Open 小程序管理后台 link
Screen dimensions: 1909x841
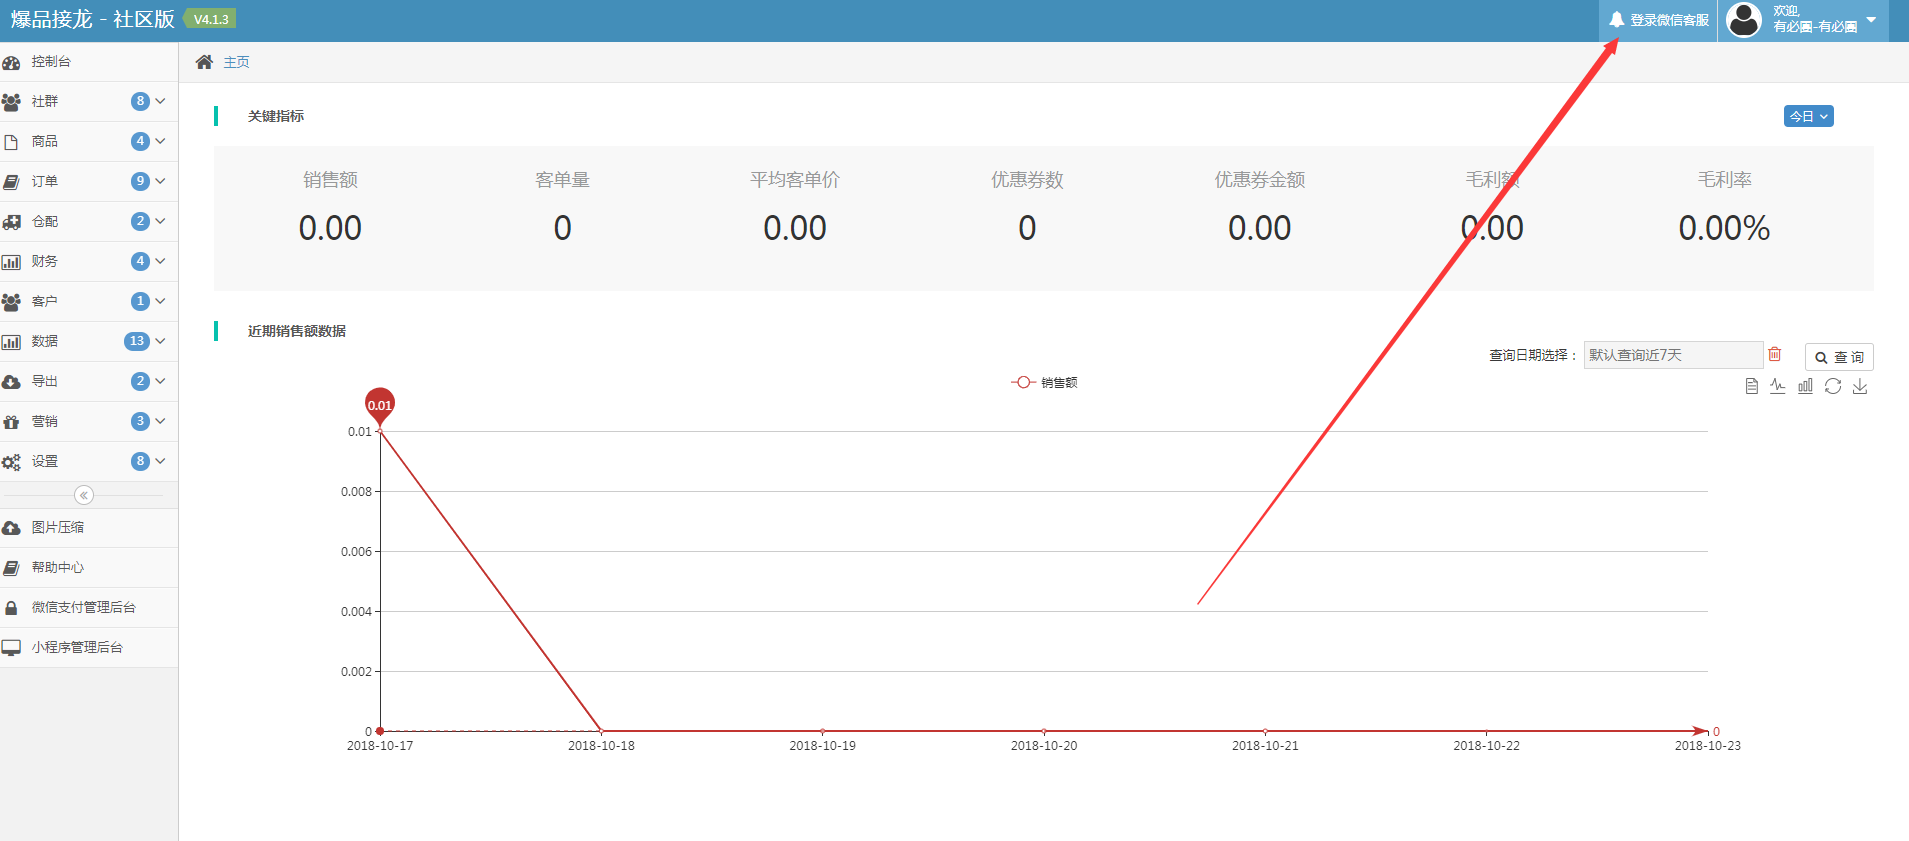89,648
